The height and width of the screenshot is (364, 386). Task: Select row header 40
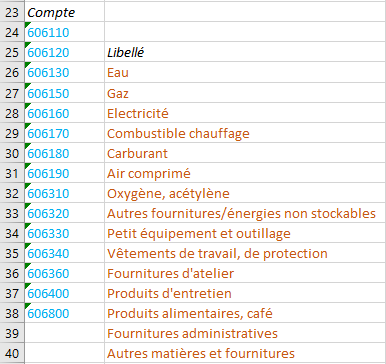(12, 353)
